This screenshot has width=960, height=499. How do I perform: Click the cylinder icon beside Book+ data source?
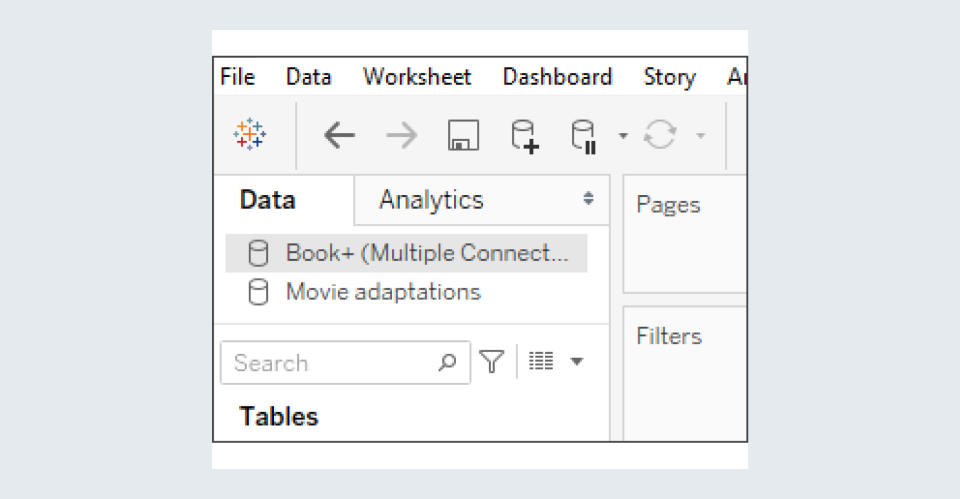258,253
